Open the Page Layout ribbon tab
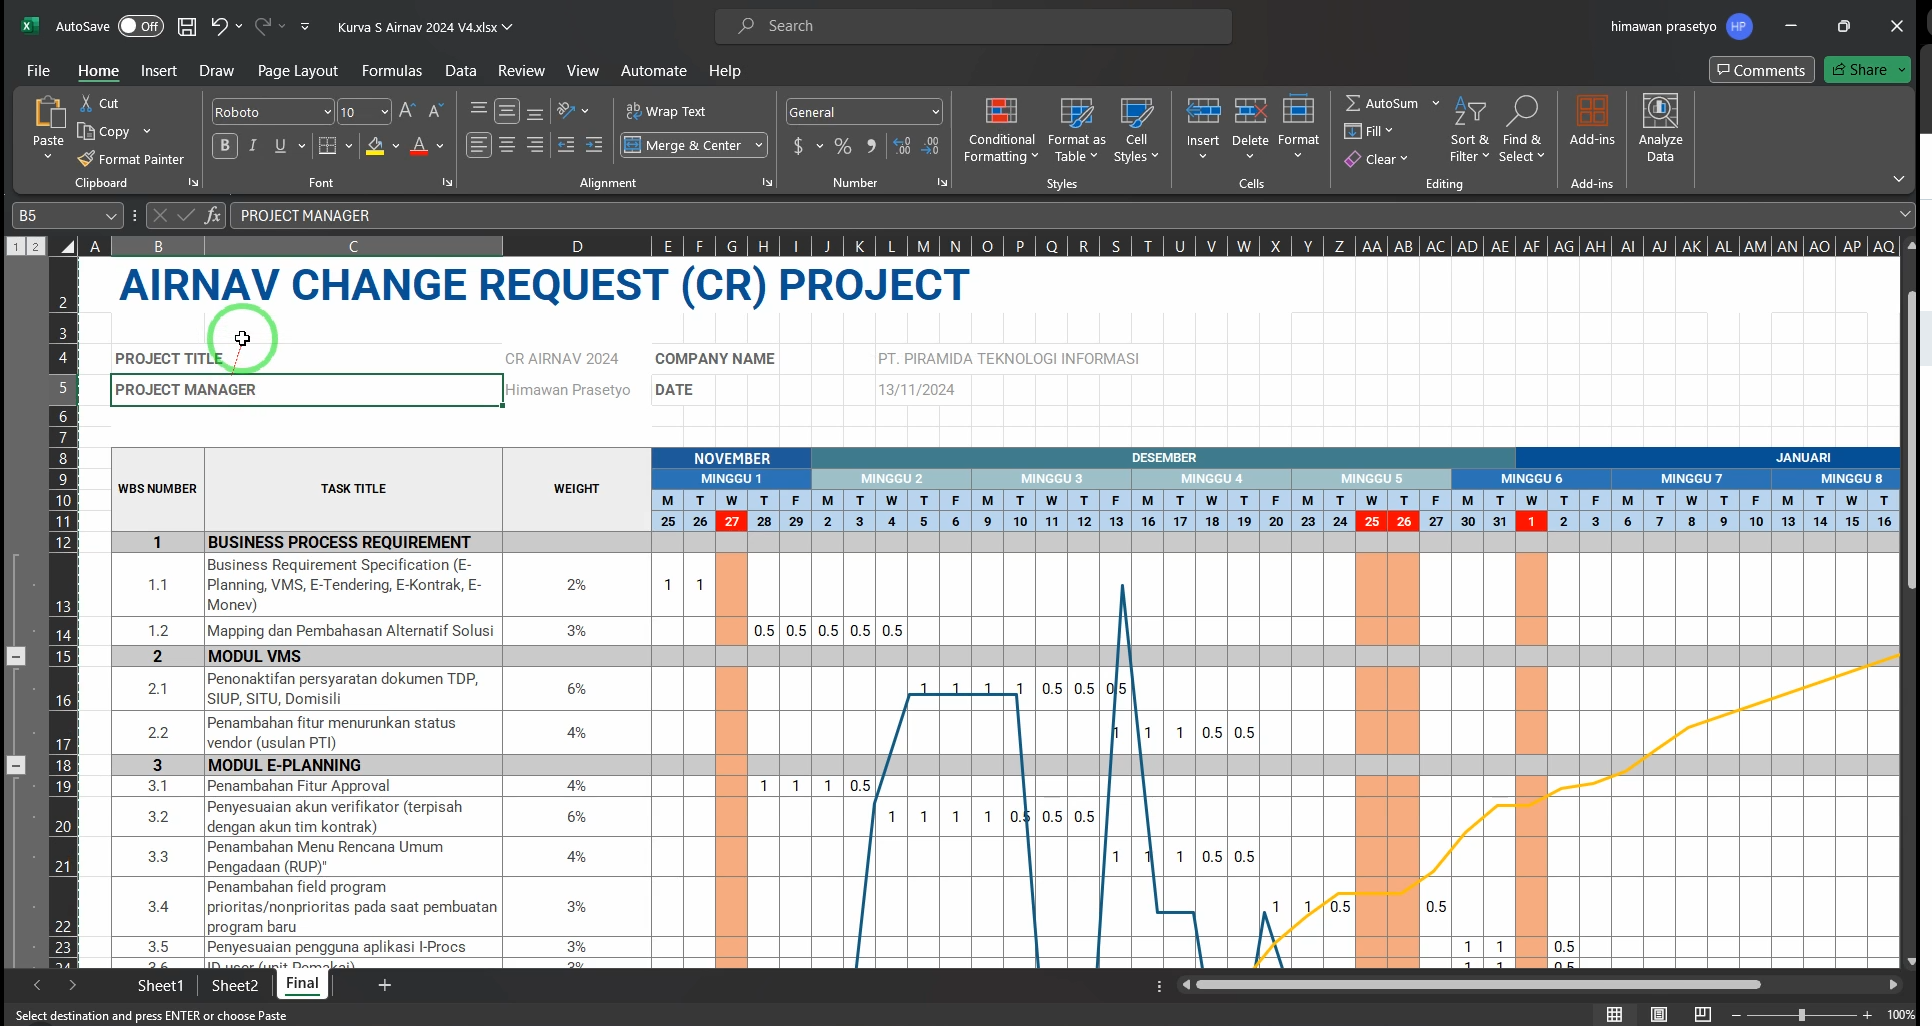The width and height of the screenshot is (1932, 1026). pos(297,71)
